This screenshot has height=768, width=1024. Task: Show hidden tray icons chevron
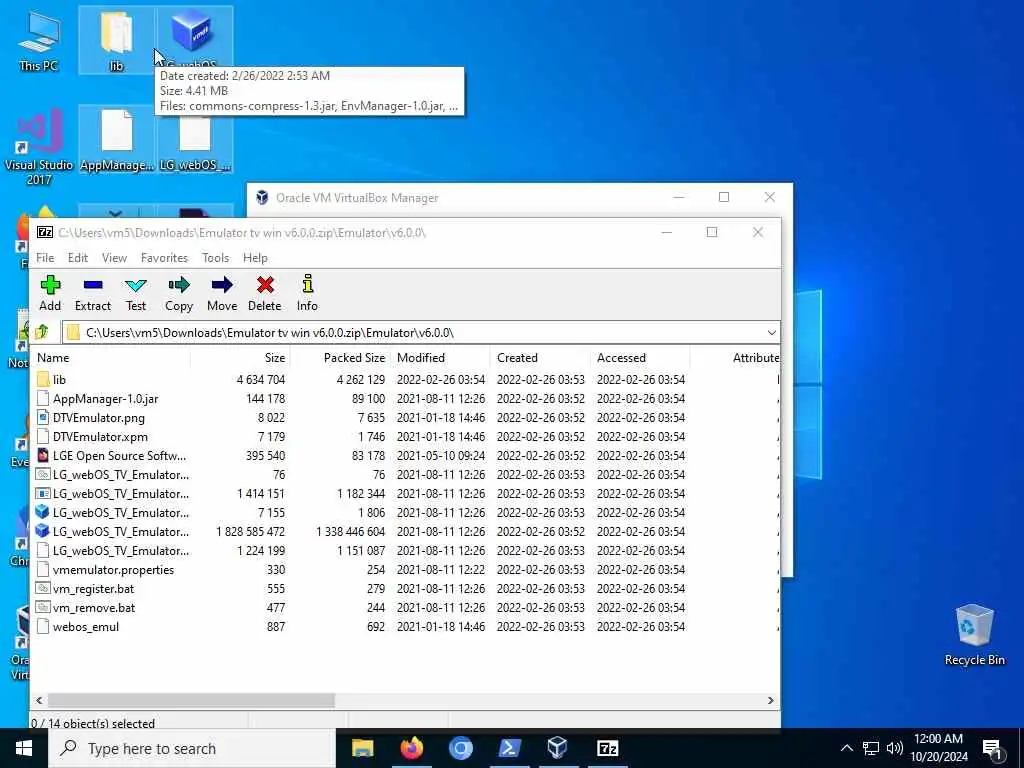[x=846, y=748]
